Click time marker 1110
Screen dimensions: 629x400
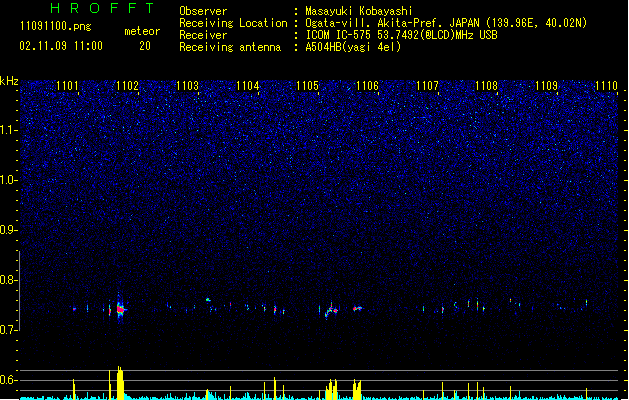[606, 86]
